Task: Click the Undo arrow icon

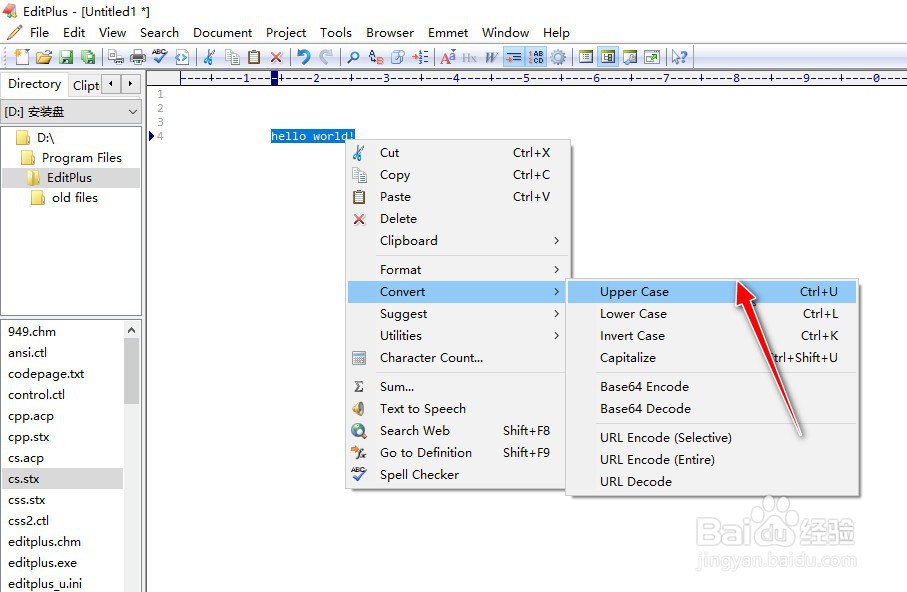Action: tap(304, 57)
